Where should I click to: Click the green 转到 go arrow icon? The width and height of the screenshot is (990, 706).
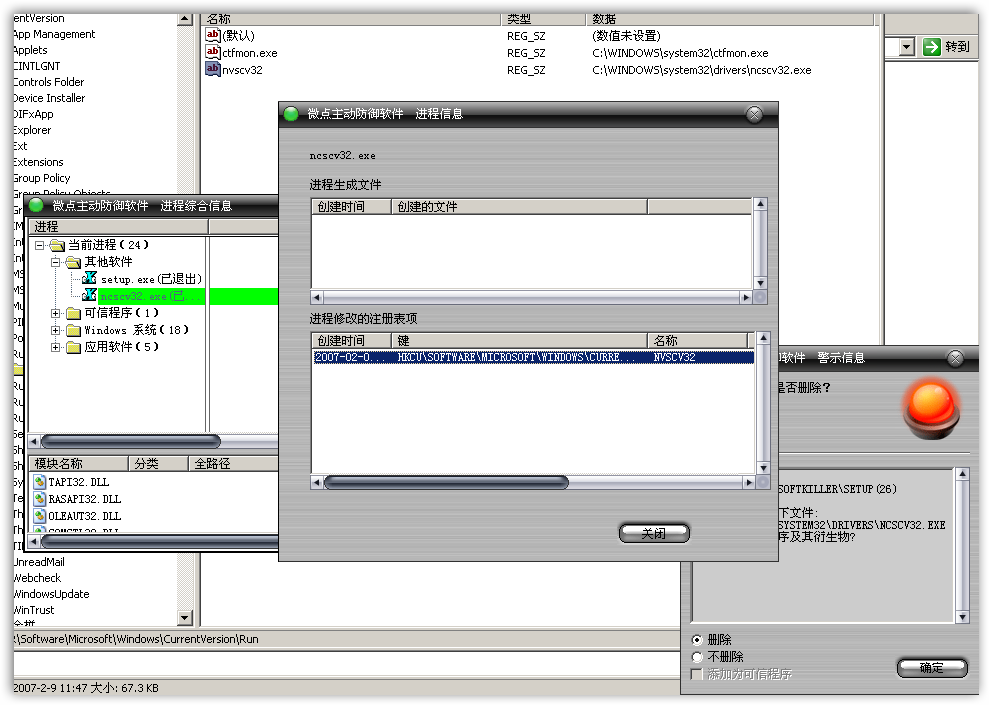tap(932, 47)
